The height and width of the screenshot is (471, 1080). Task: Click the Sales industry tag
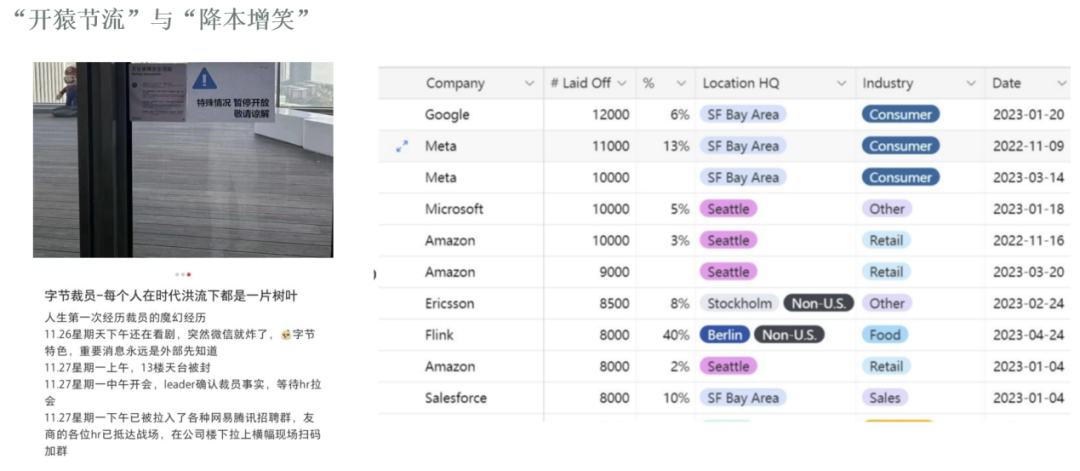point(884,398)
